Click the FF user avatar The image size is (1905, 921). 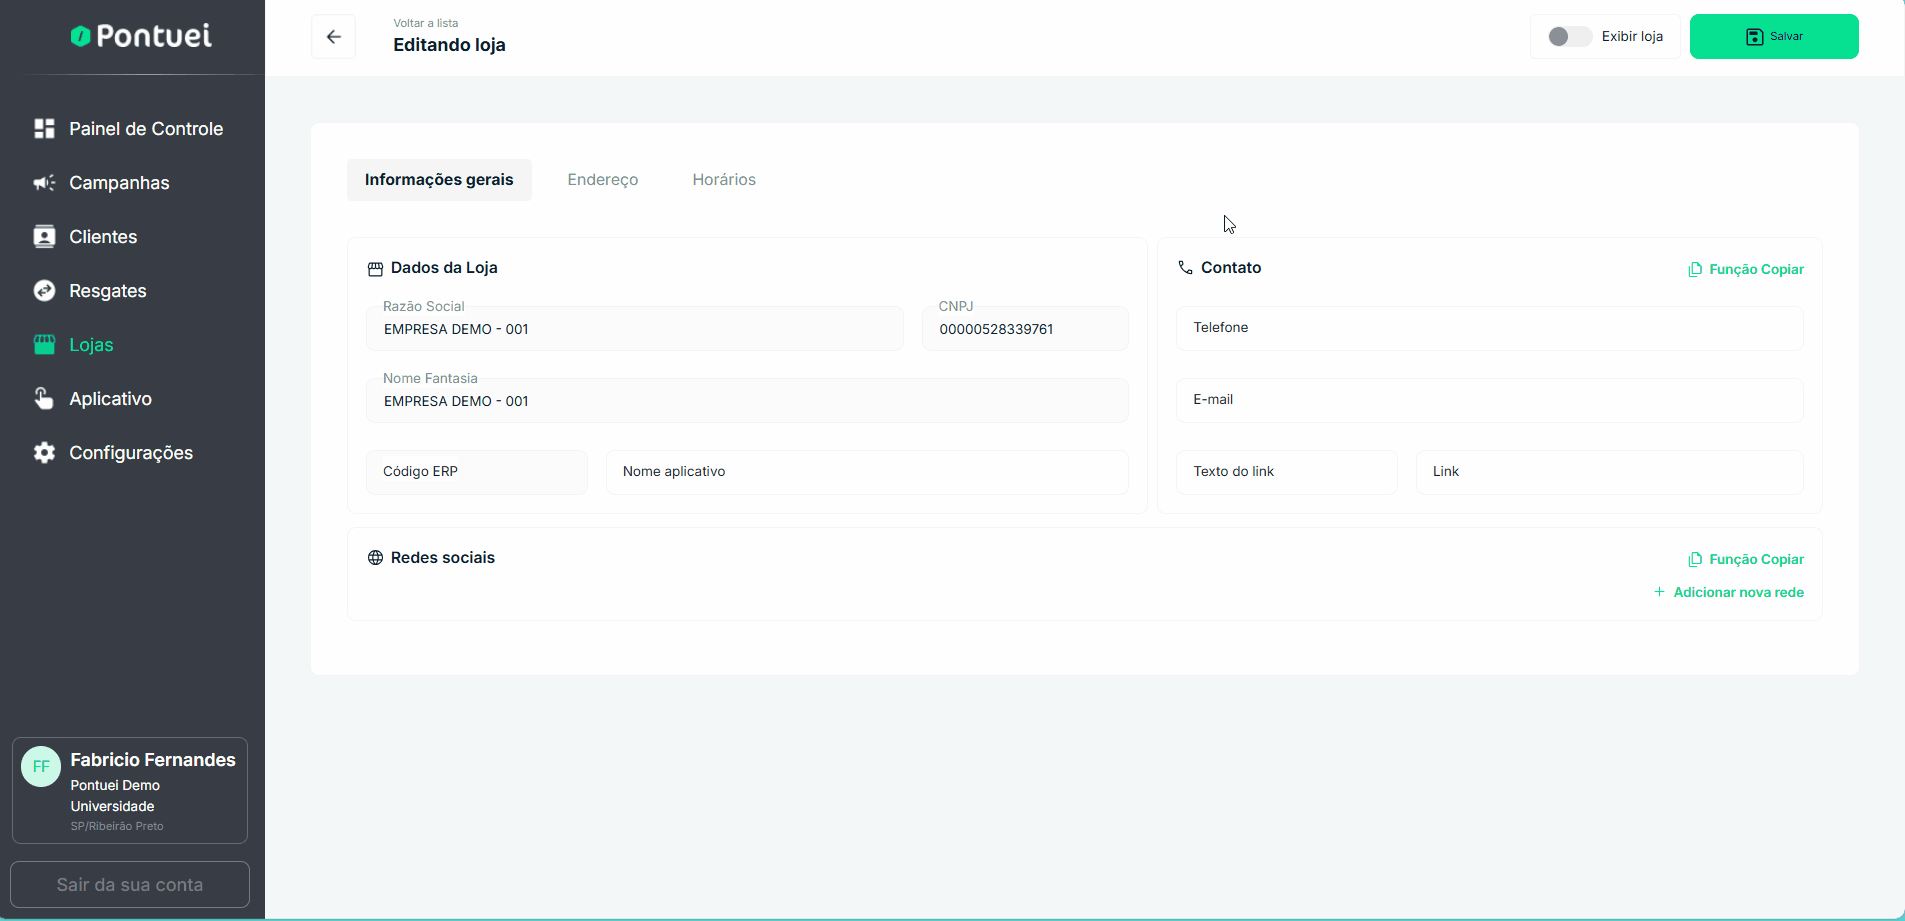41,767
